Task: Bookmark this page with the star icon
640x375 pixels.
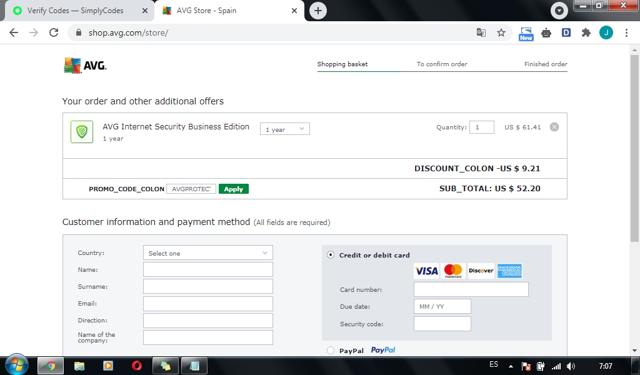Action: click(x=501, y=33)
